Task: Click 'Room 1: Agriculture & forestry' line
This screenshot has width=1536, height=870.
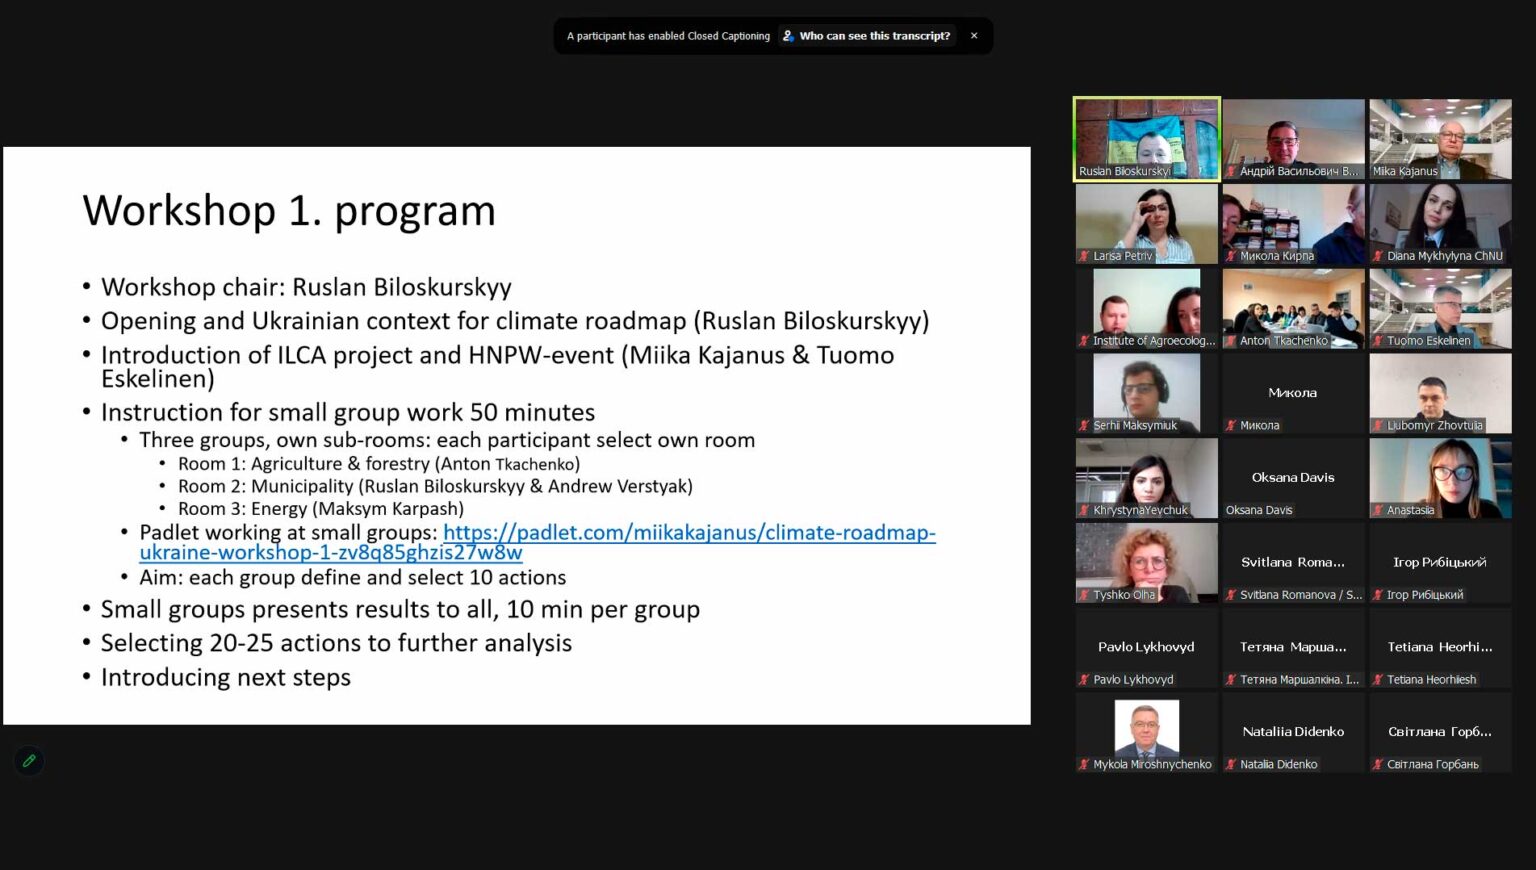Action: (379, 464)
